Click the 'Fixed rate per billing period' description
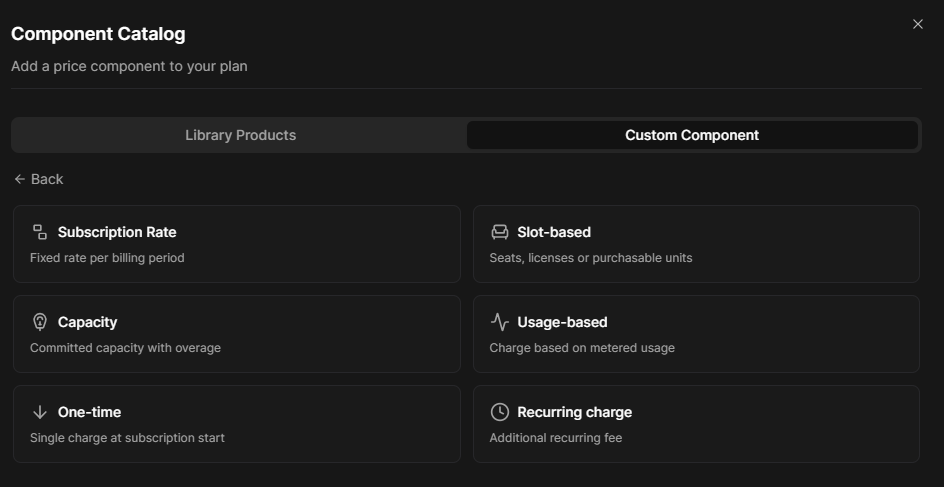The width and height of the screenshot is (944, 487). coord(107,258)
